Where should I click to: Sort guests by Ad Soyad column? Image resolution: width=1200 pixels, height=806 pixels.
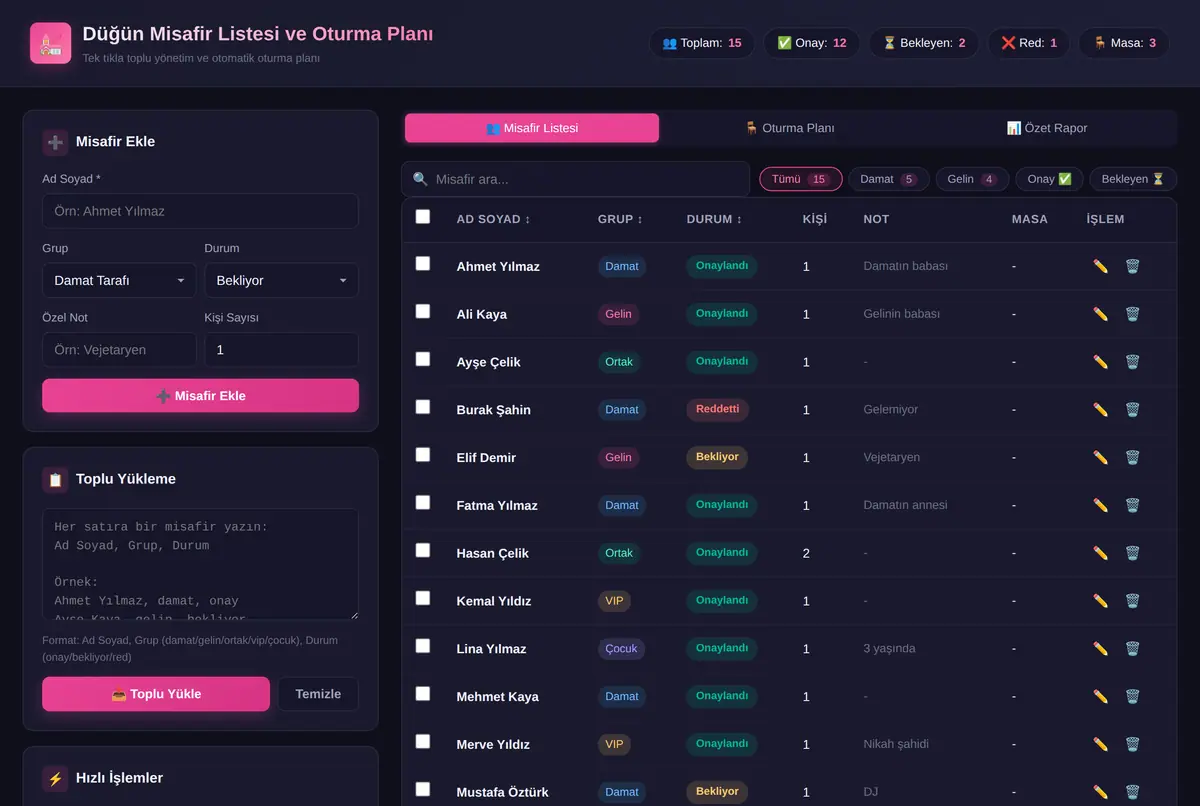click(x=493, y=219)
